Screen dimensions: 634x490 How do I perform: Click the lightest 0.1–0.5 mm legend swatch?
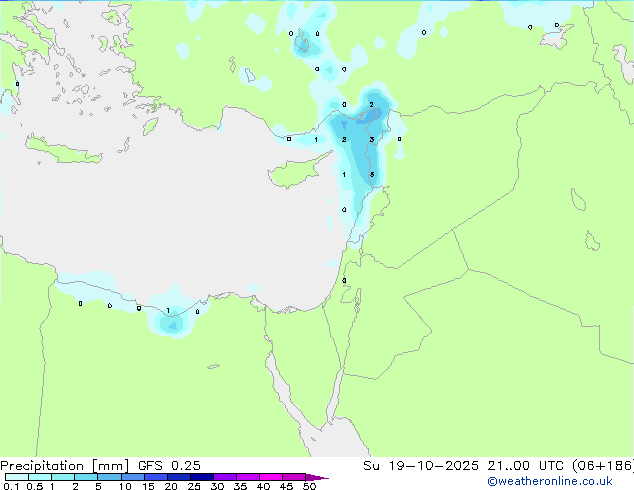17,477
